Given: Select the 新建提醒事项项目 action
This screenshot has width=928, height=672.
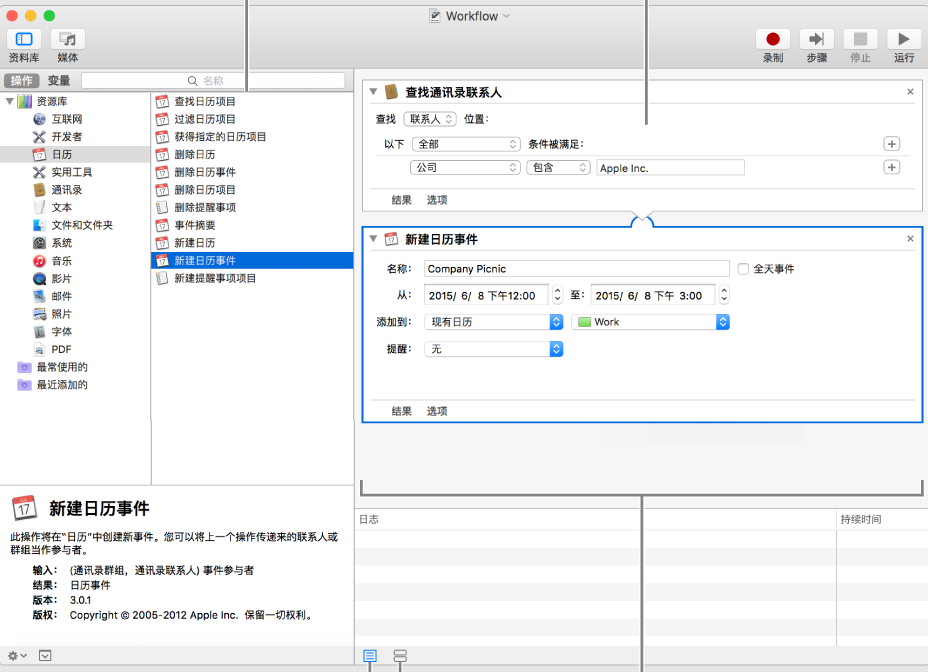Looking at the screenshot, I should 215,278.
